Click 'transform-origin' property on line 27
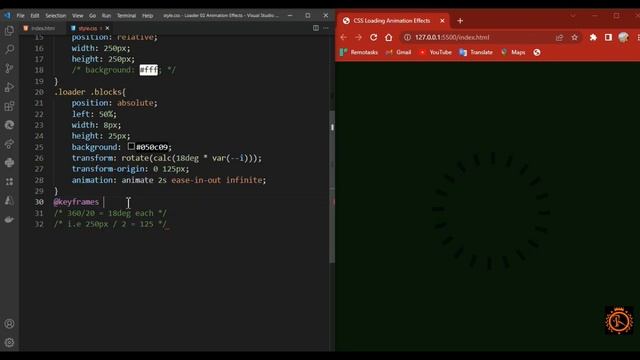Viewport: 640px width, 360px height. (108, 169)
